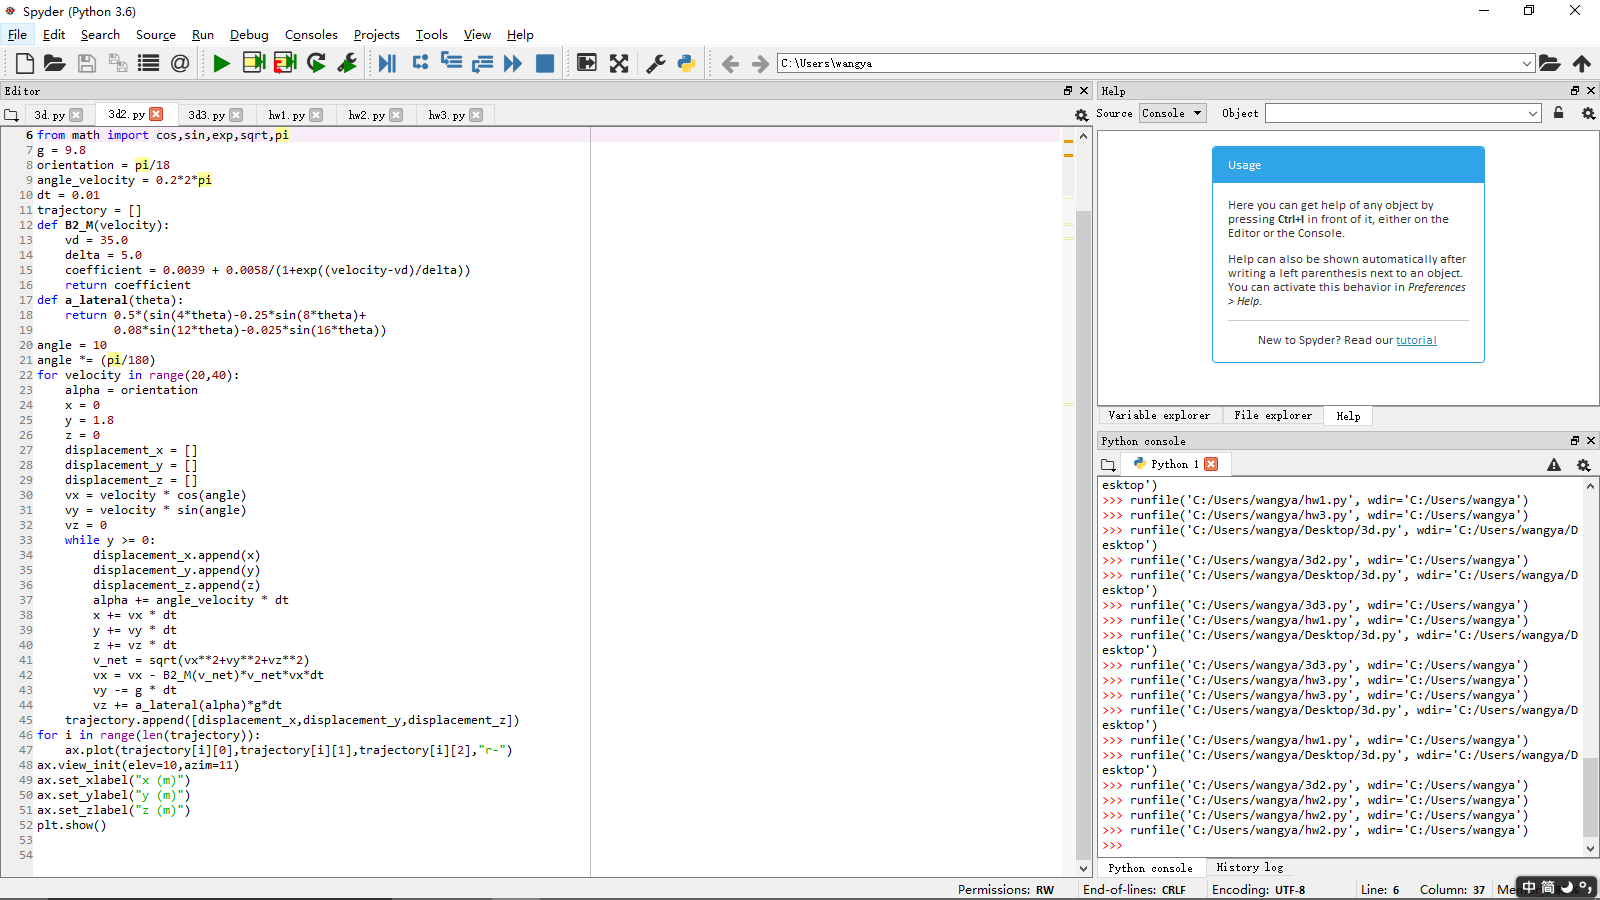Switch to the hw2.py editor tab
Screen dimensions: 1600x900
366,115
